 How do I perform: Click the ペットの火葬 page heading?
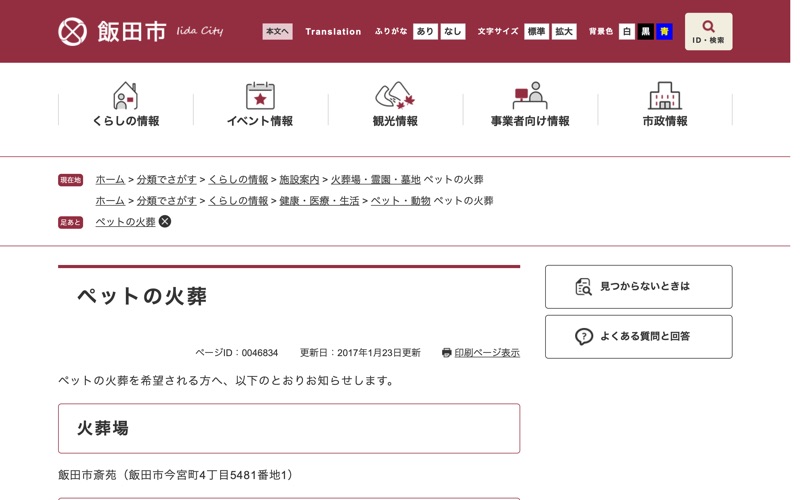[x=142, y=296]
